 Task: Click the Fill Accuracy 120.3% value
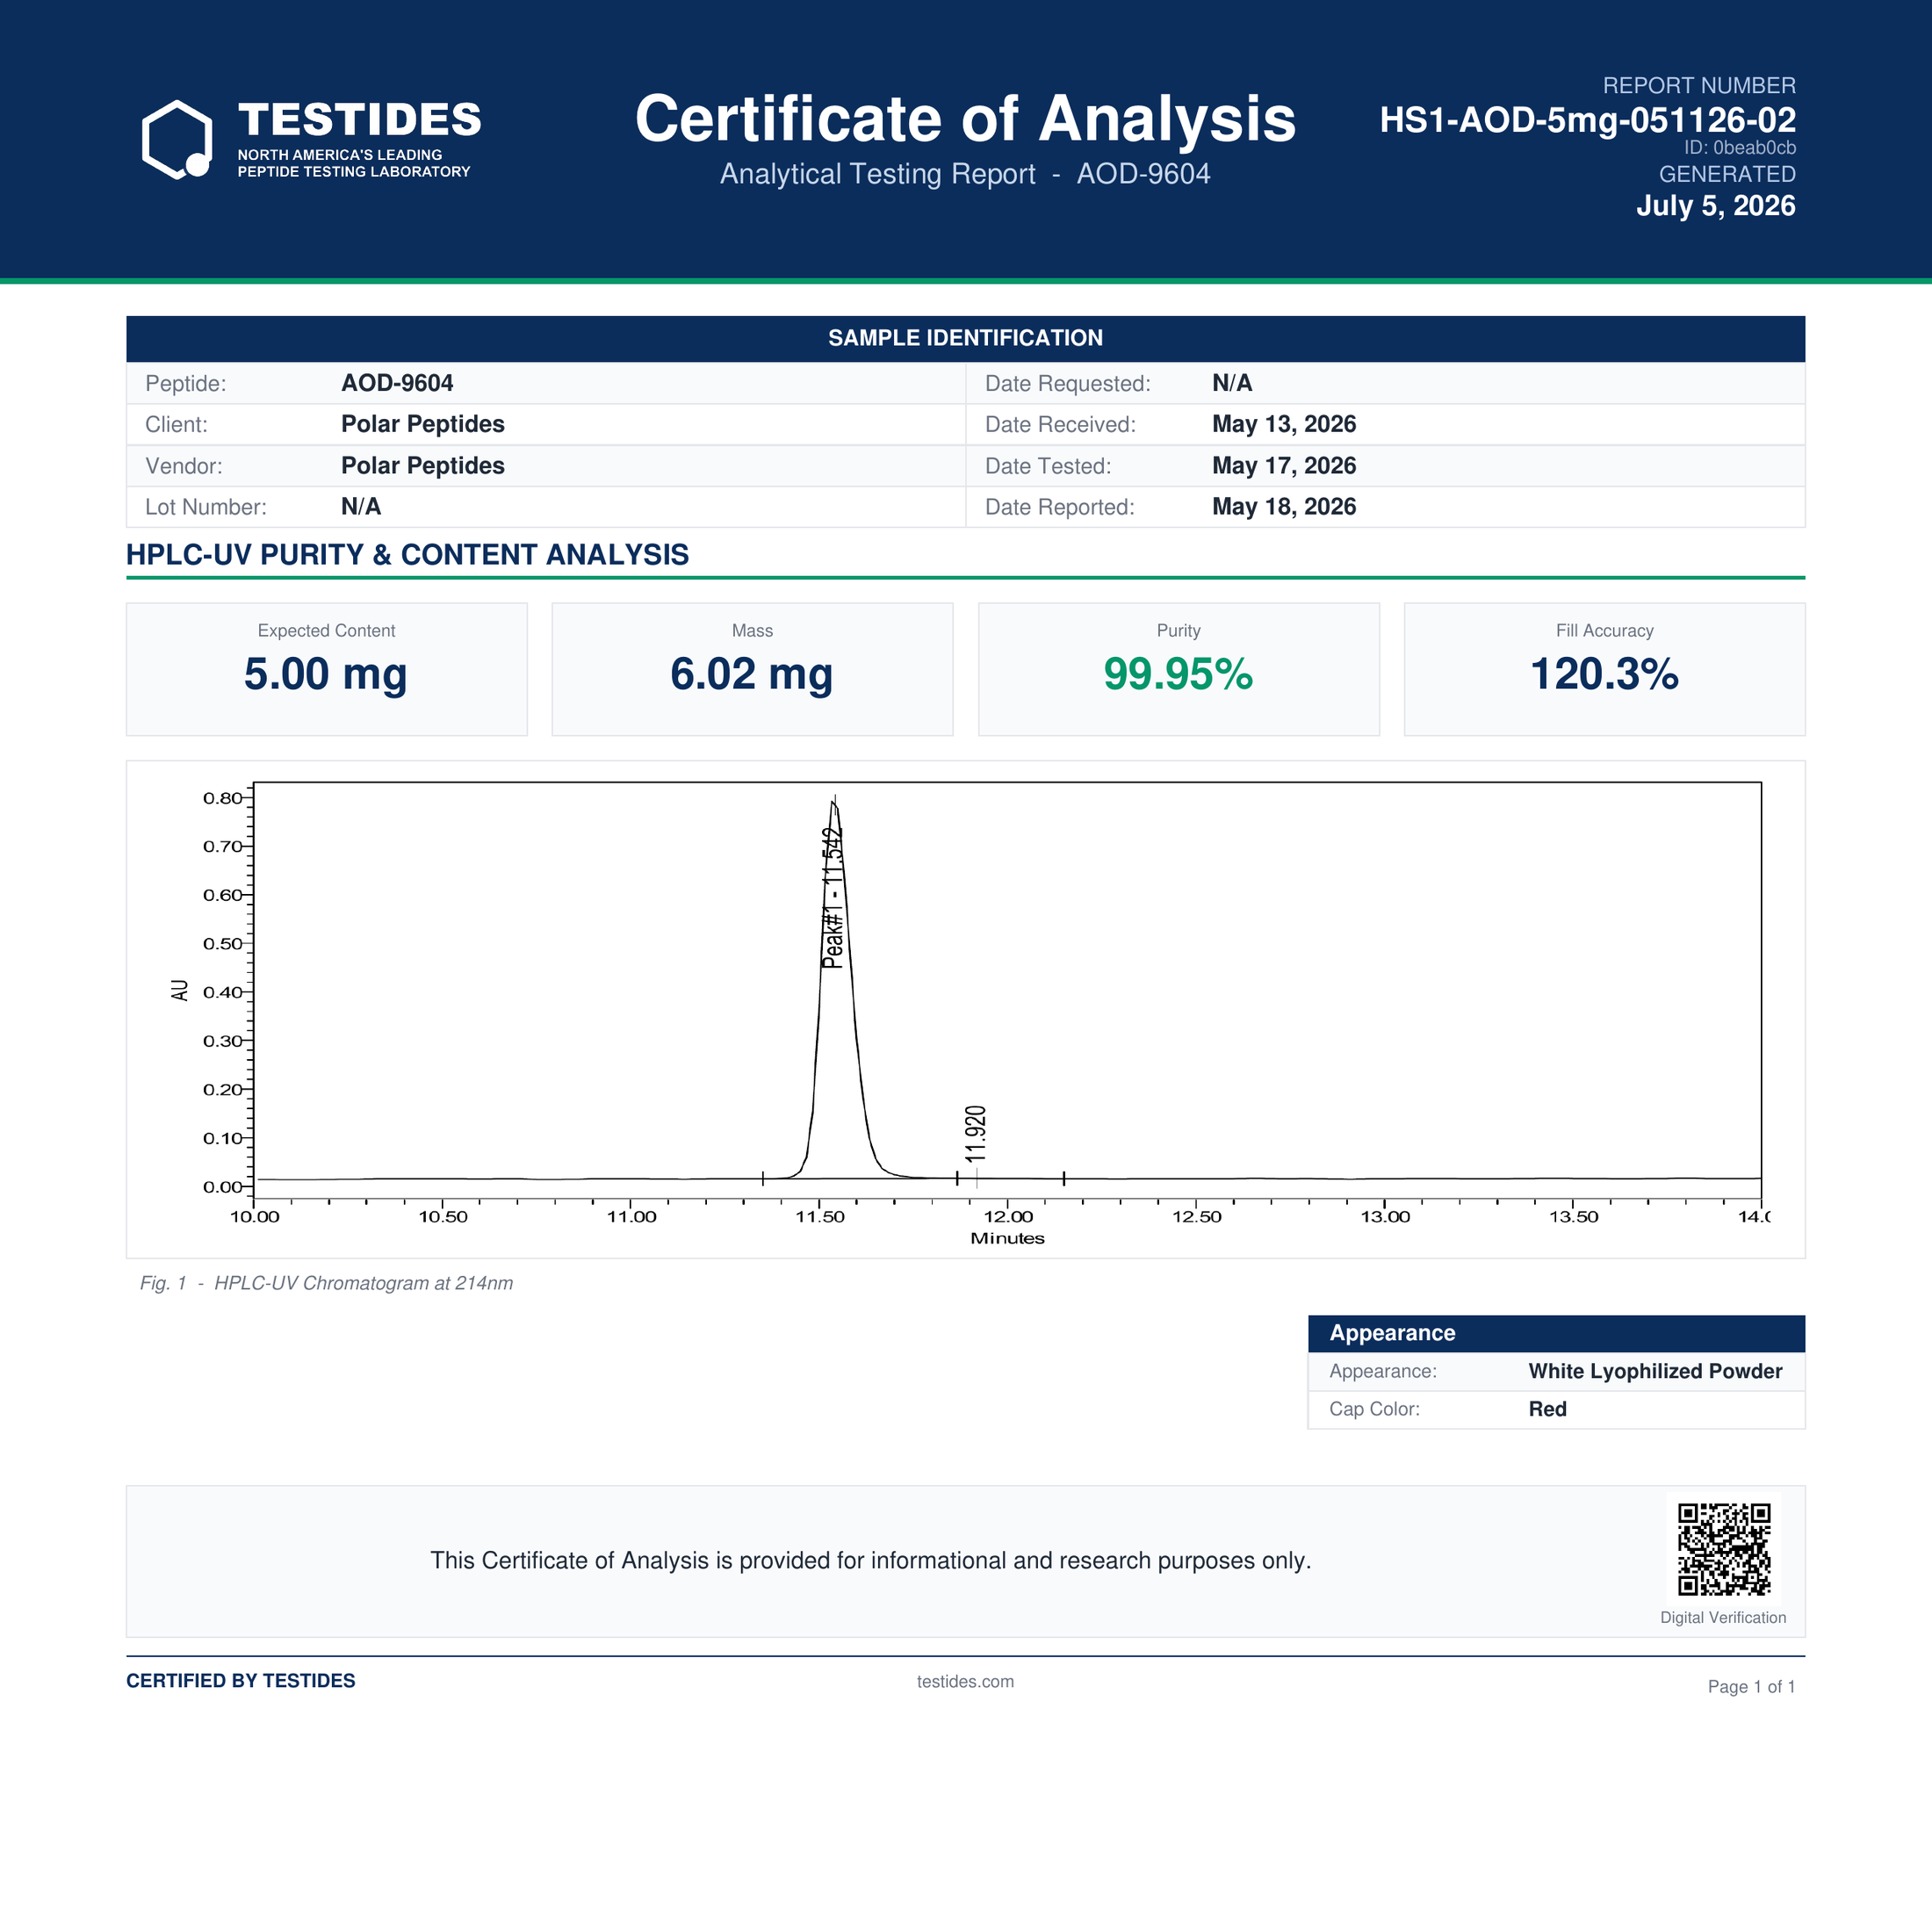[x=1604, y=674]
